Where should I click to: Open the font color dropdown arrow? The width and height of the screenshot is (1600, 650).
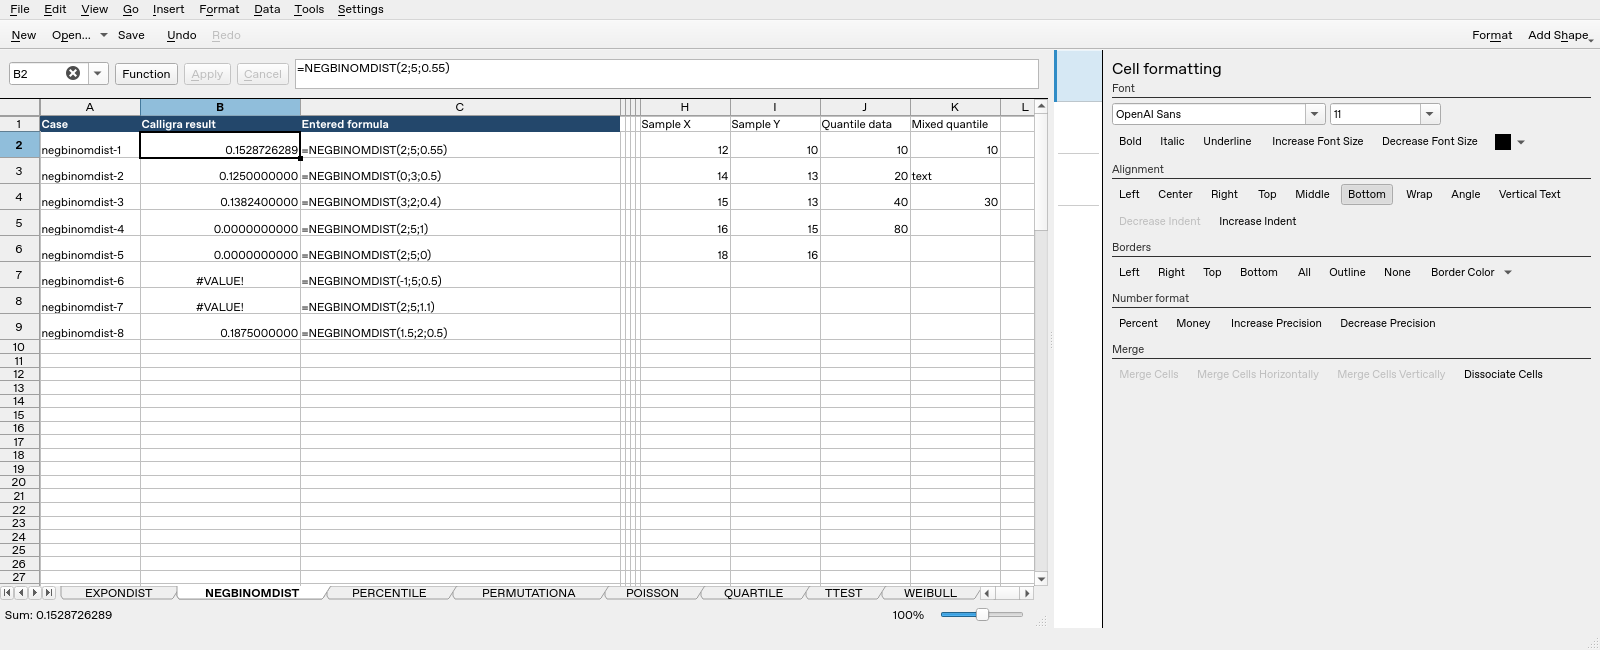pos(1521,142)
